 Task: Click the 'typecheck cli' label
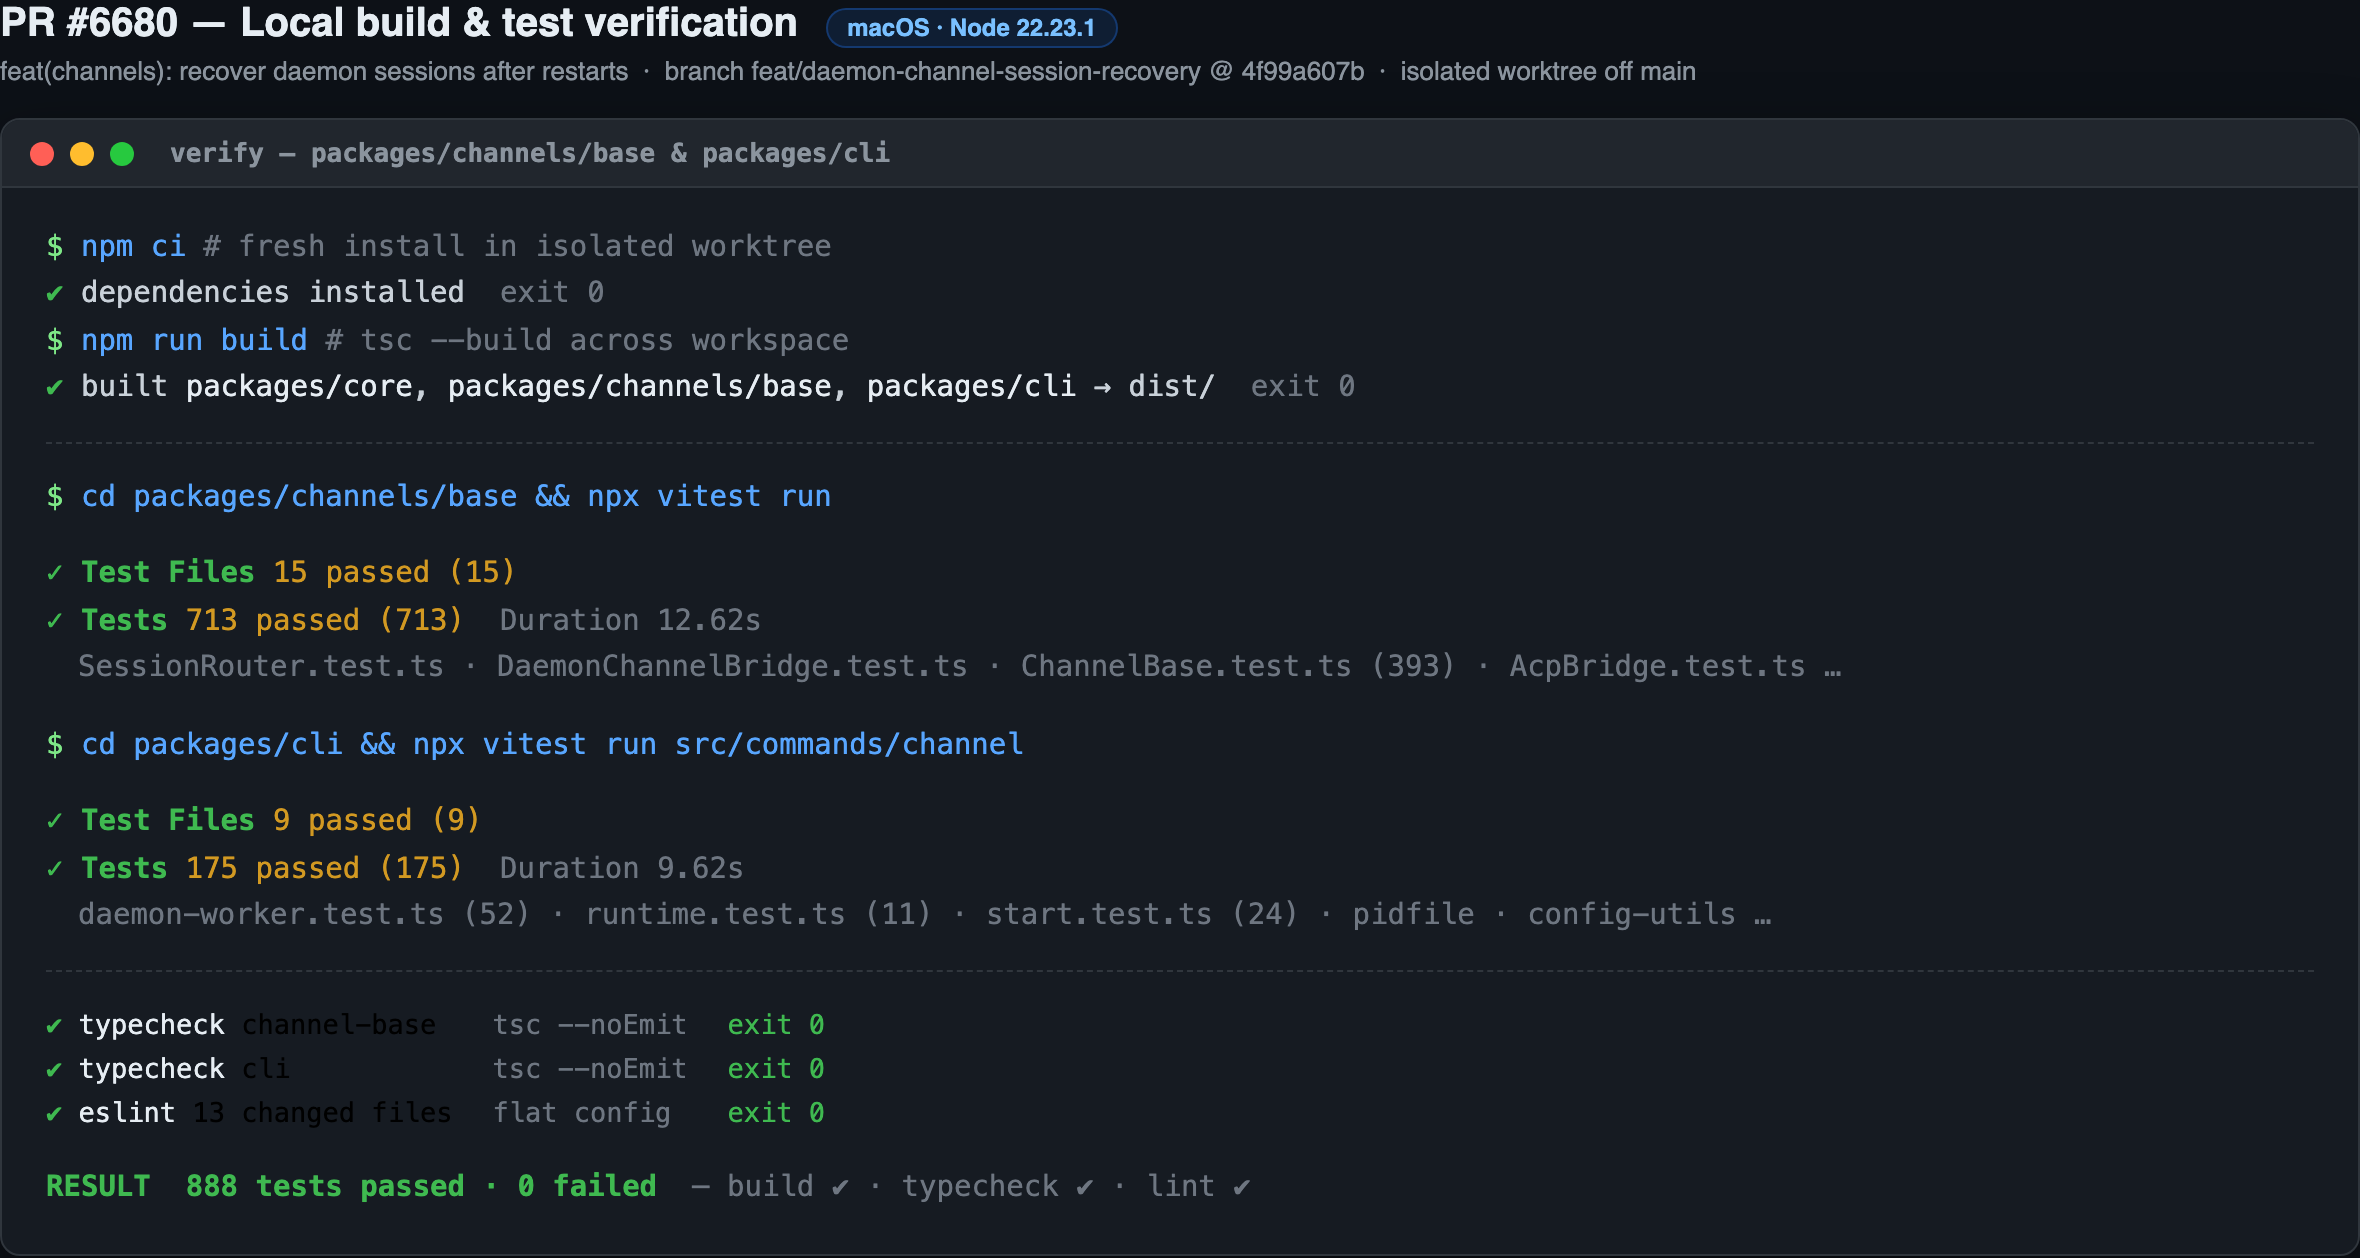(x=184, y=1069)
